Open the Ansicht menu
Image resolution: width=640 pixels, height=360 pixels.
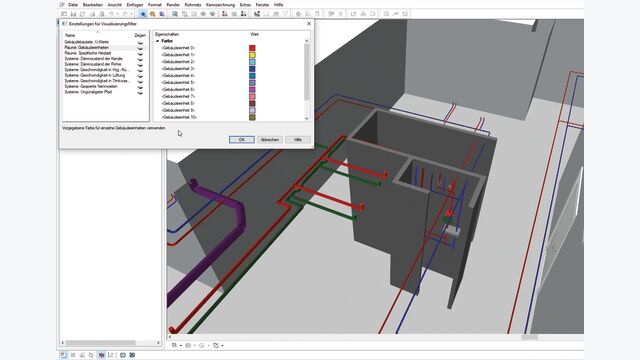click(115, 5)
